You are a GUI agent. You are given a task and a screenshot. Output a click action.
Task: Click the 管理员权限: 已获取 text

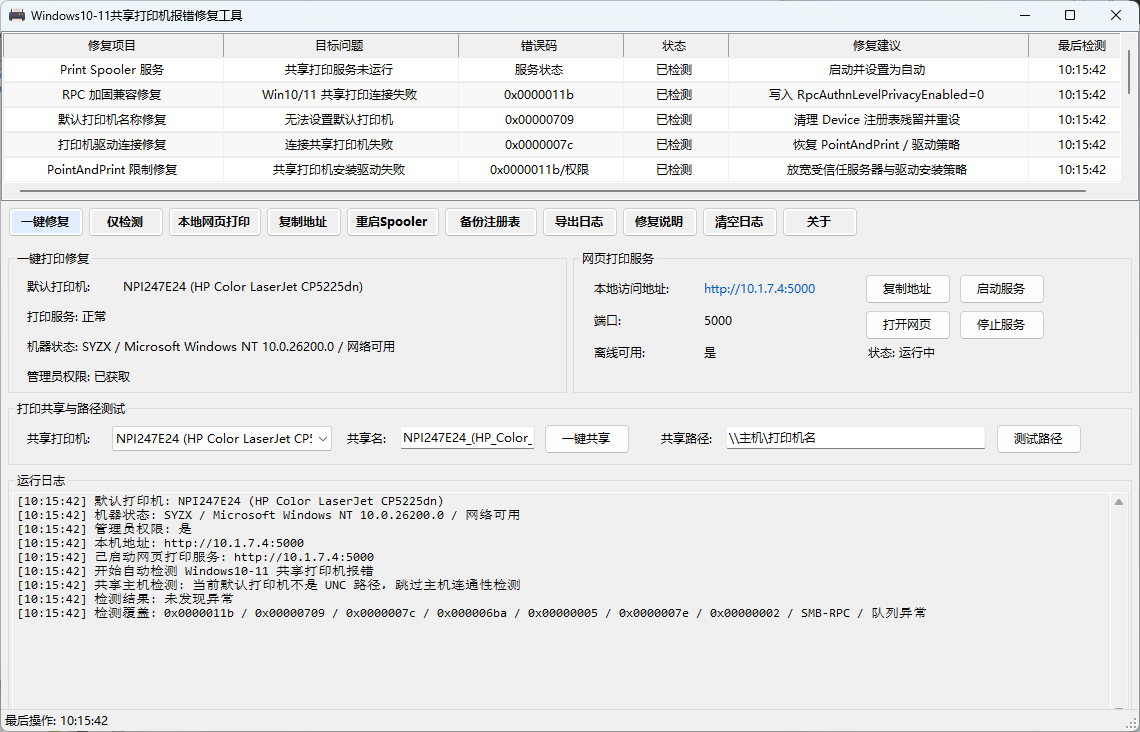click(79, 377)
